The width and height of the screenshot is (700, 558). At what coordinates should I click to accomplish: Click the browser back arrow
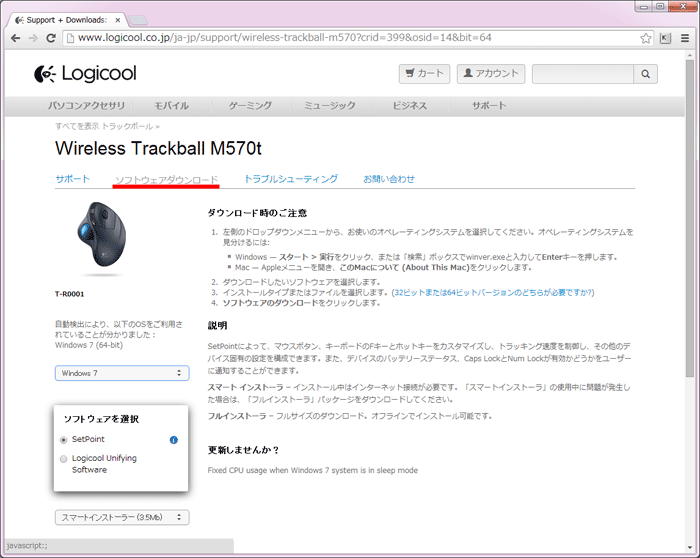(x=16, y=38)
